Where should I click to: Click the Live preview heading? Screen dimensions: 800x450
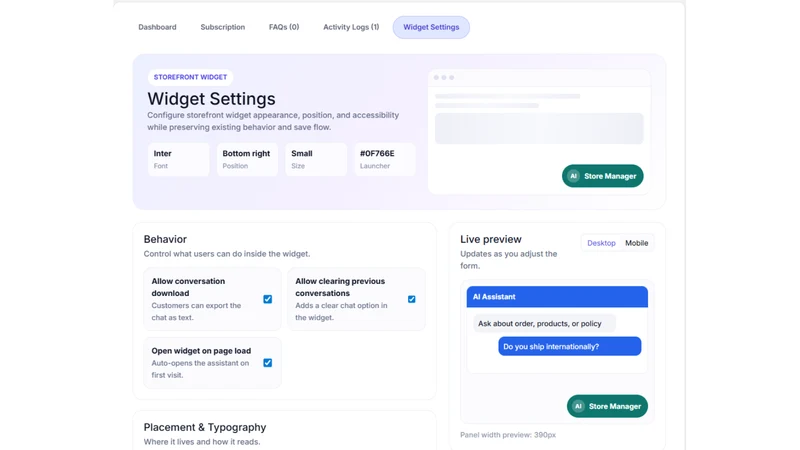491,239
